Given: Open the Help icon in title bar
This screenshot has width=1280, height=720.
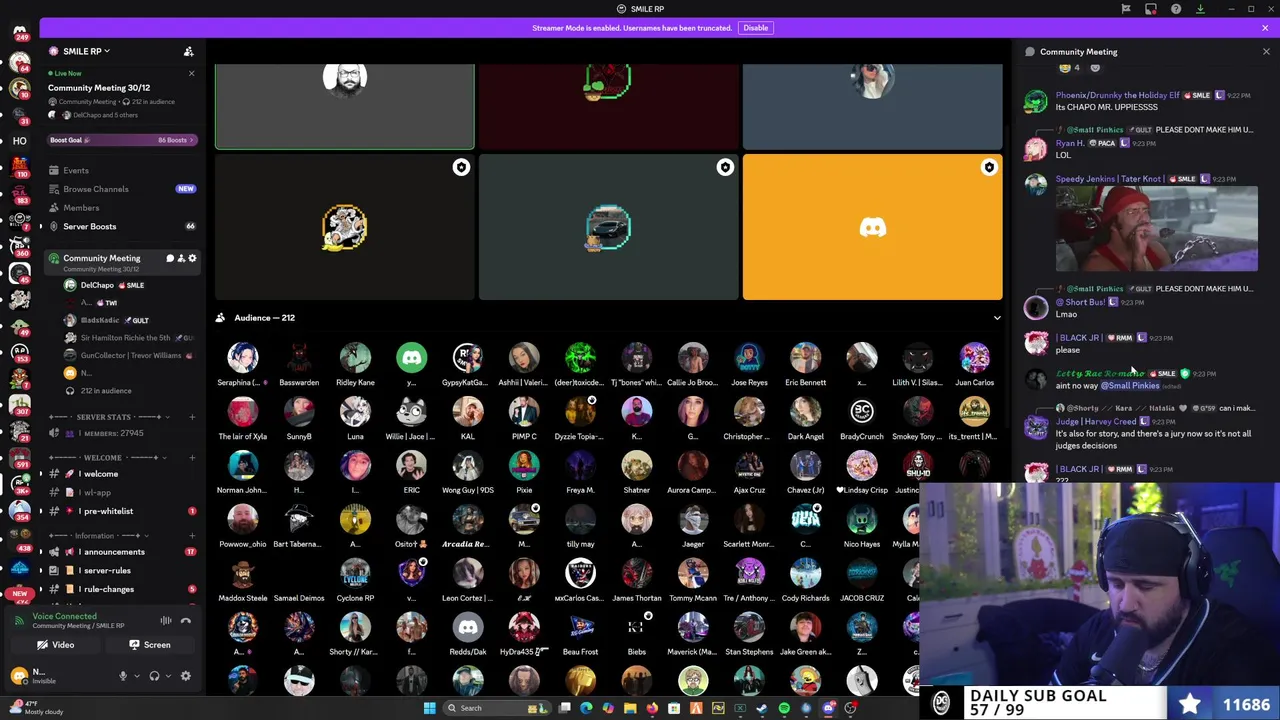Looking at the screenshot, I should click(x=1176, y=9).
